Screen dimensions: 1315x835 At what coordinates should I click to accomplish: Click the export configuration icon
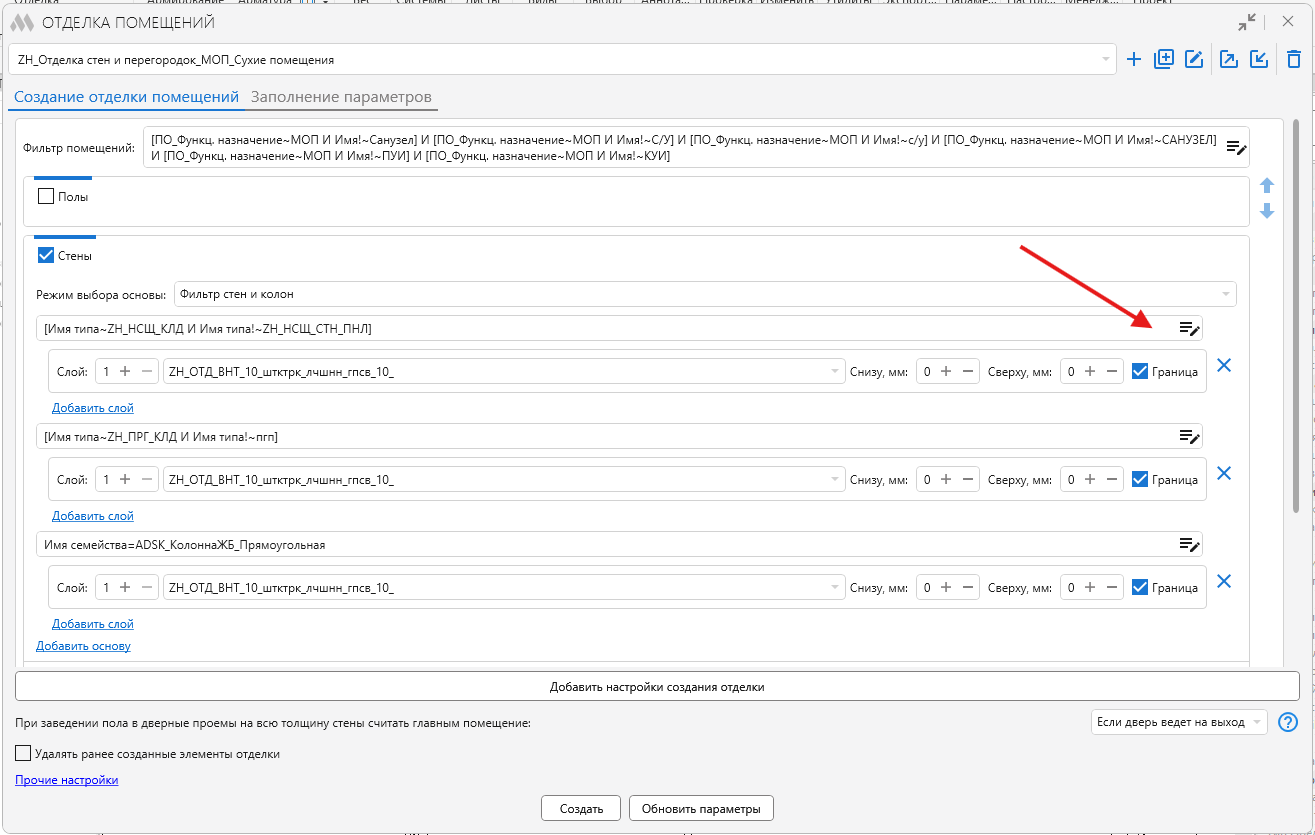coord(1230,59)
